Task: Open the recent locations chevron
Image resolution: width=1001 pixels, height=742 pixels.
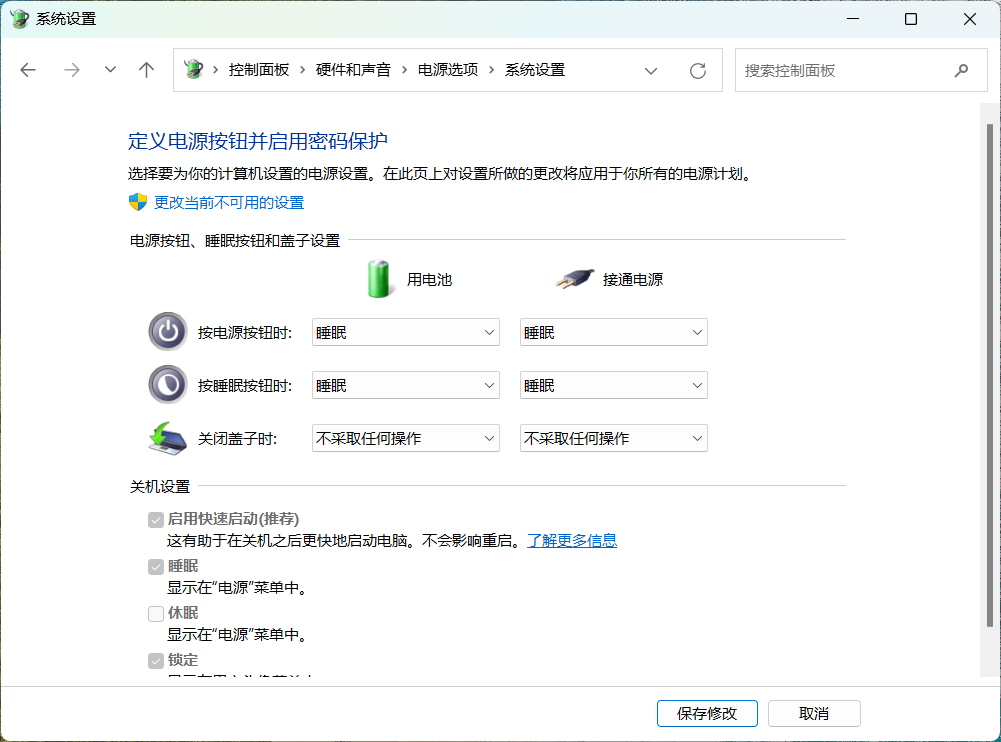Action: click(110, 70)
